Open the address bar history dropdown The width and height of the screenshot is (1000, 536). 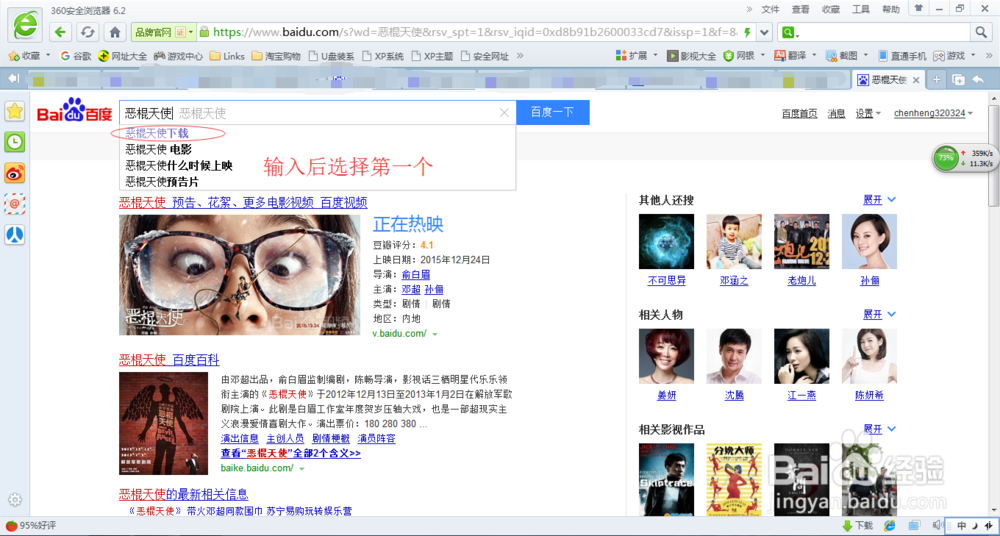coord(765,32)
